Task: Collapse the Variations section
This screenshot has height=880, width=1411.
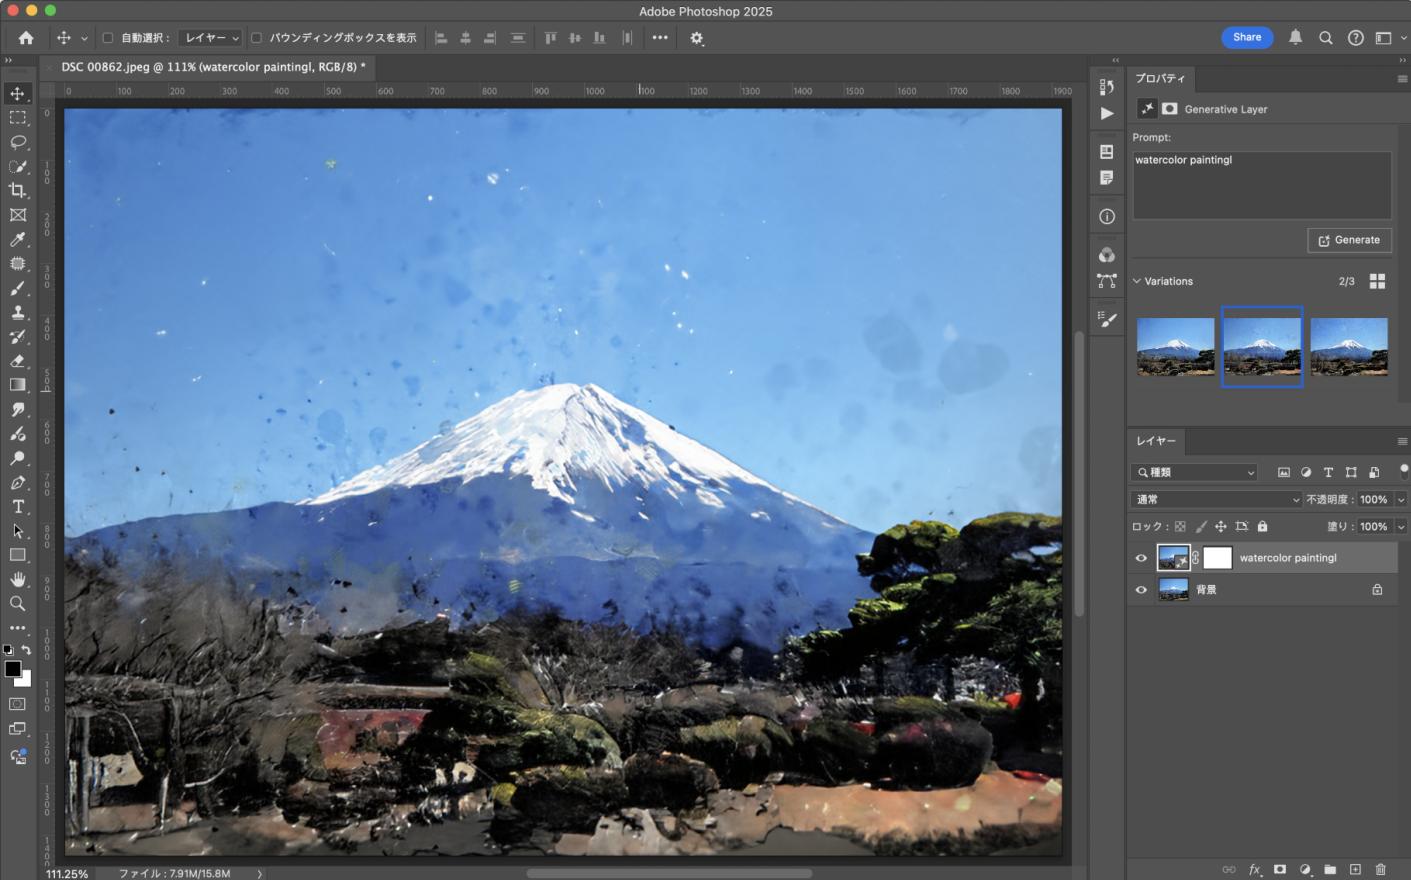Action: click(x=1137, y=281)
